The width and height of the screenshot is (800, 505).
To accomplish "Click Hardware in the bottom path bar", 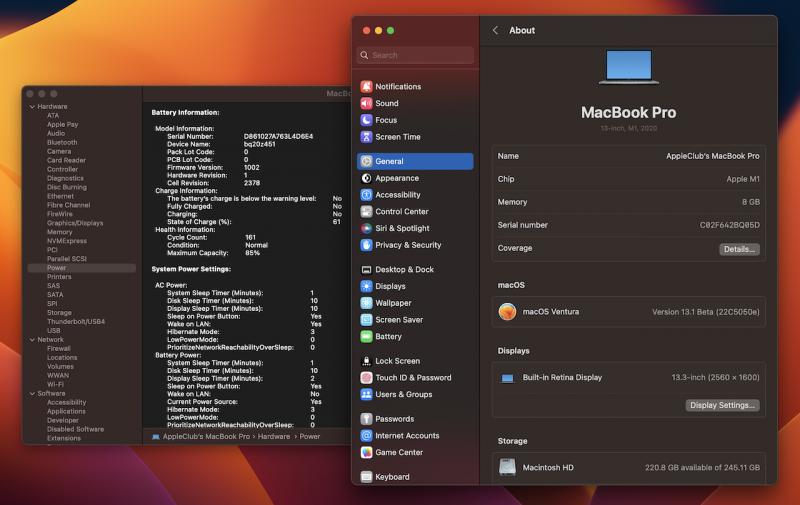I will pyautogui.click(x=274, y=437).
